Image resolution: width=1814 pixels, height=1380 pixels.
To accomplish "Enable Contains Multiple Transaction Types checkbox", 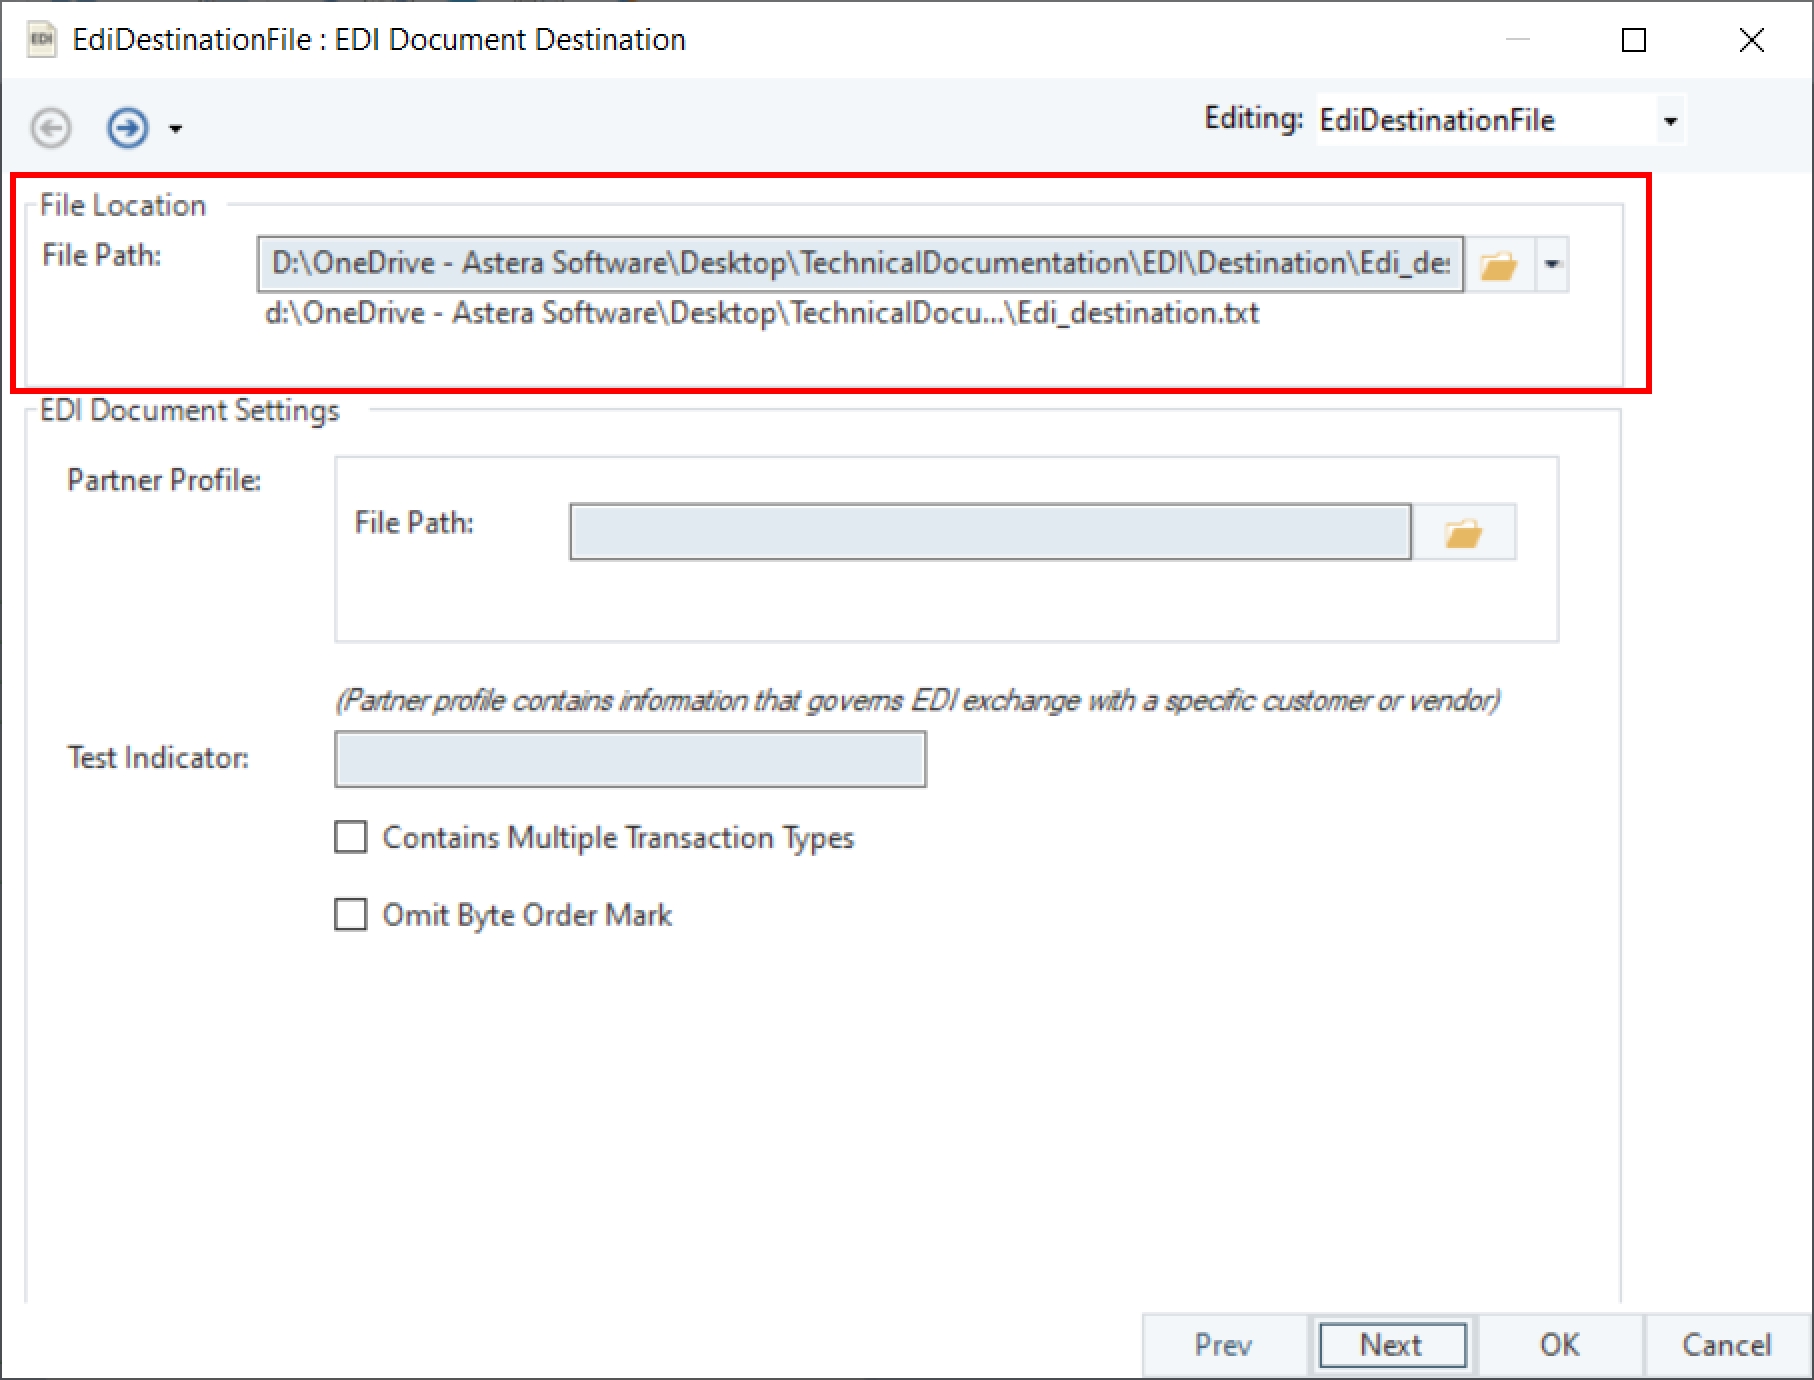I will click(x=351, y=837).
